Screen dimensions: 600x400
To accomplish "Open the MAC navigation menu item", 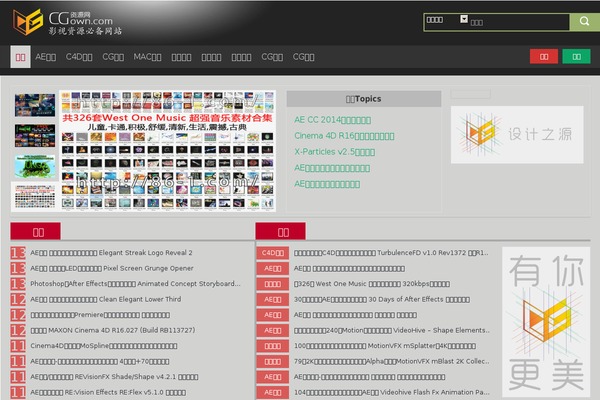I will click(147, 57).
